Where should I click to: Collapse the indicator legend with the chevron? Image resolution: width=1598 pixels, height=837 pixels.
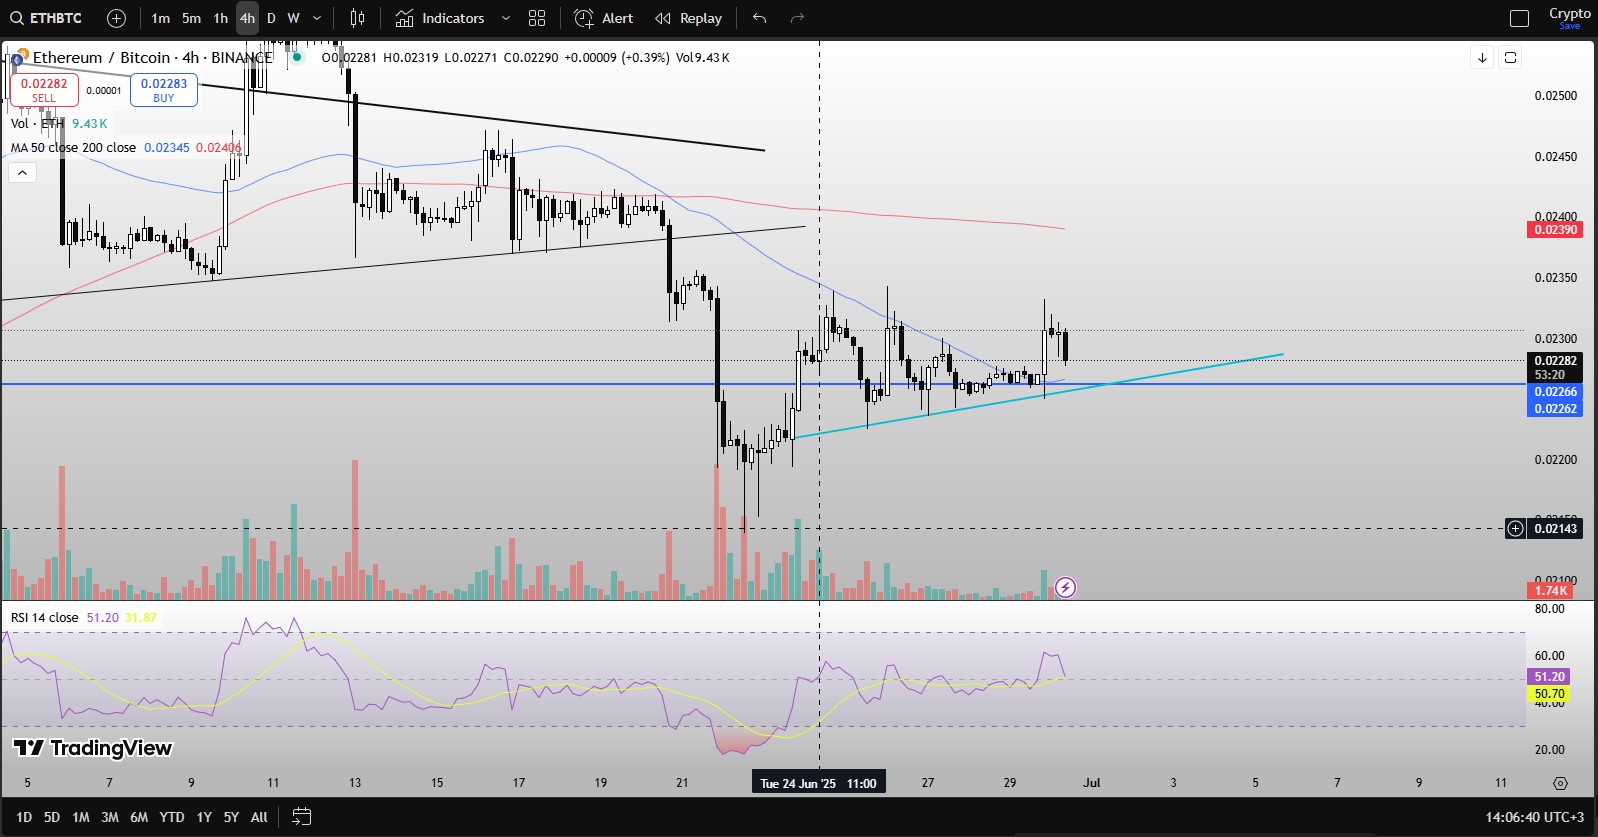[x=22, y=172]
